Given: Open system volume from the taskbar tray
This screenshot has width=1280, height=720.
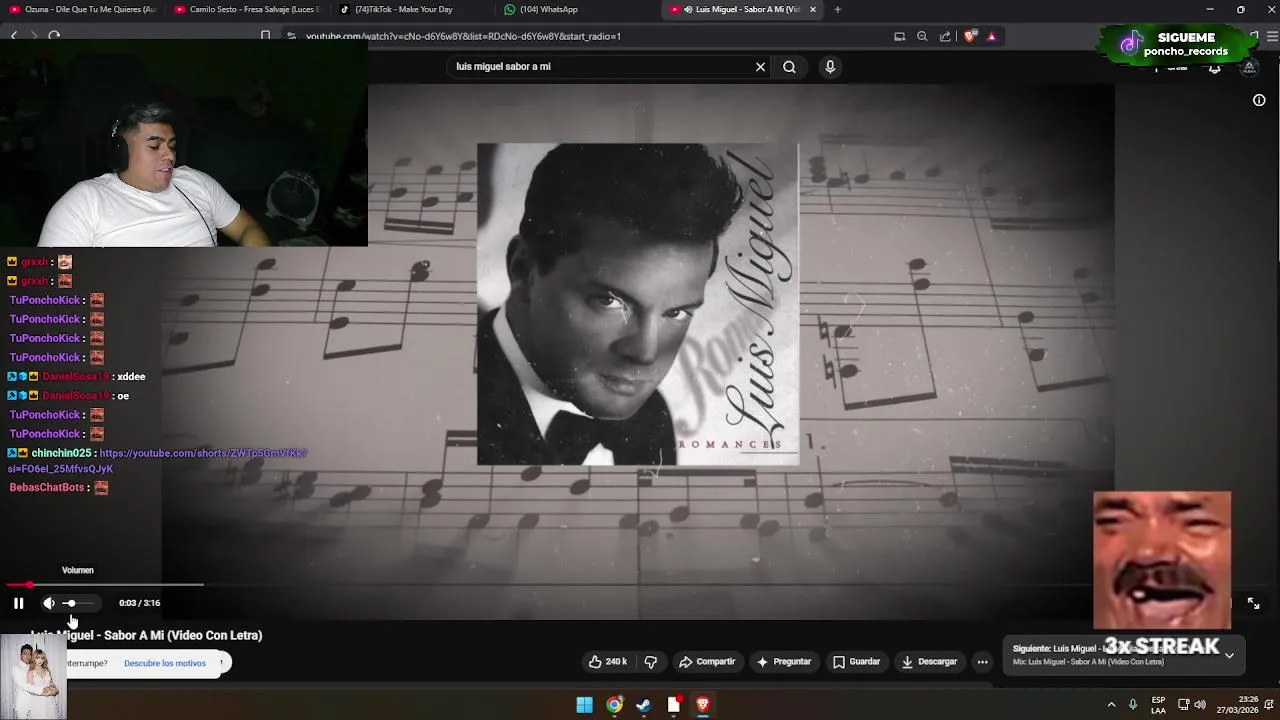Looking at the screenshot, I should point(1200,705).
